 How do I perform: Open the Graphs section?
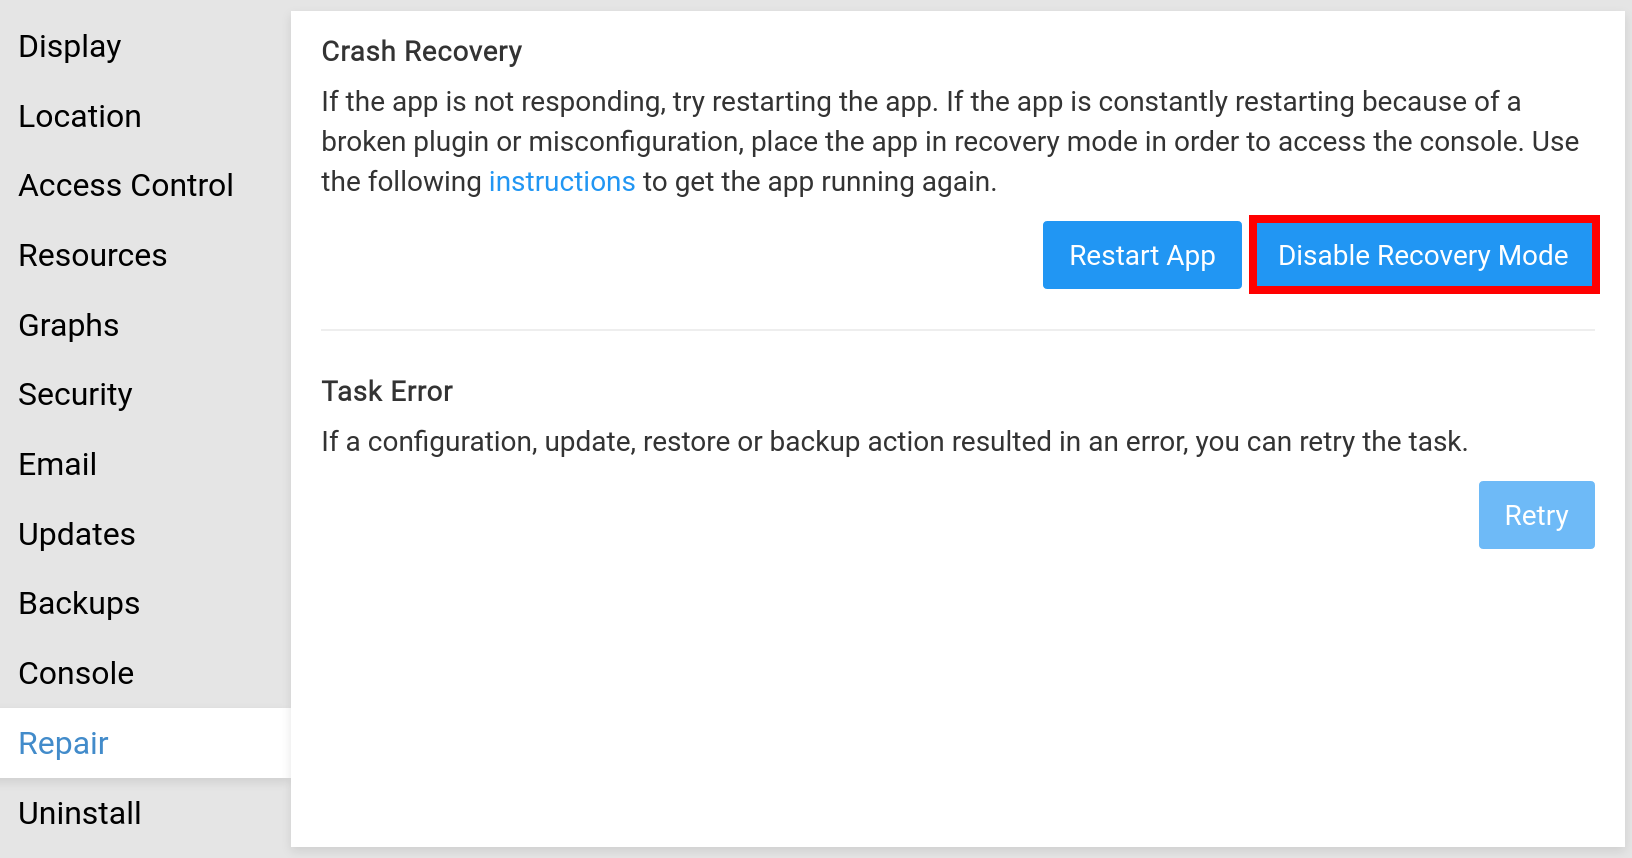69,326
